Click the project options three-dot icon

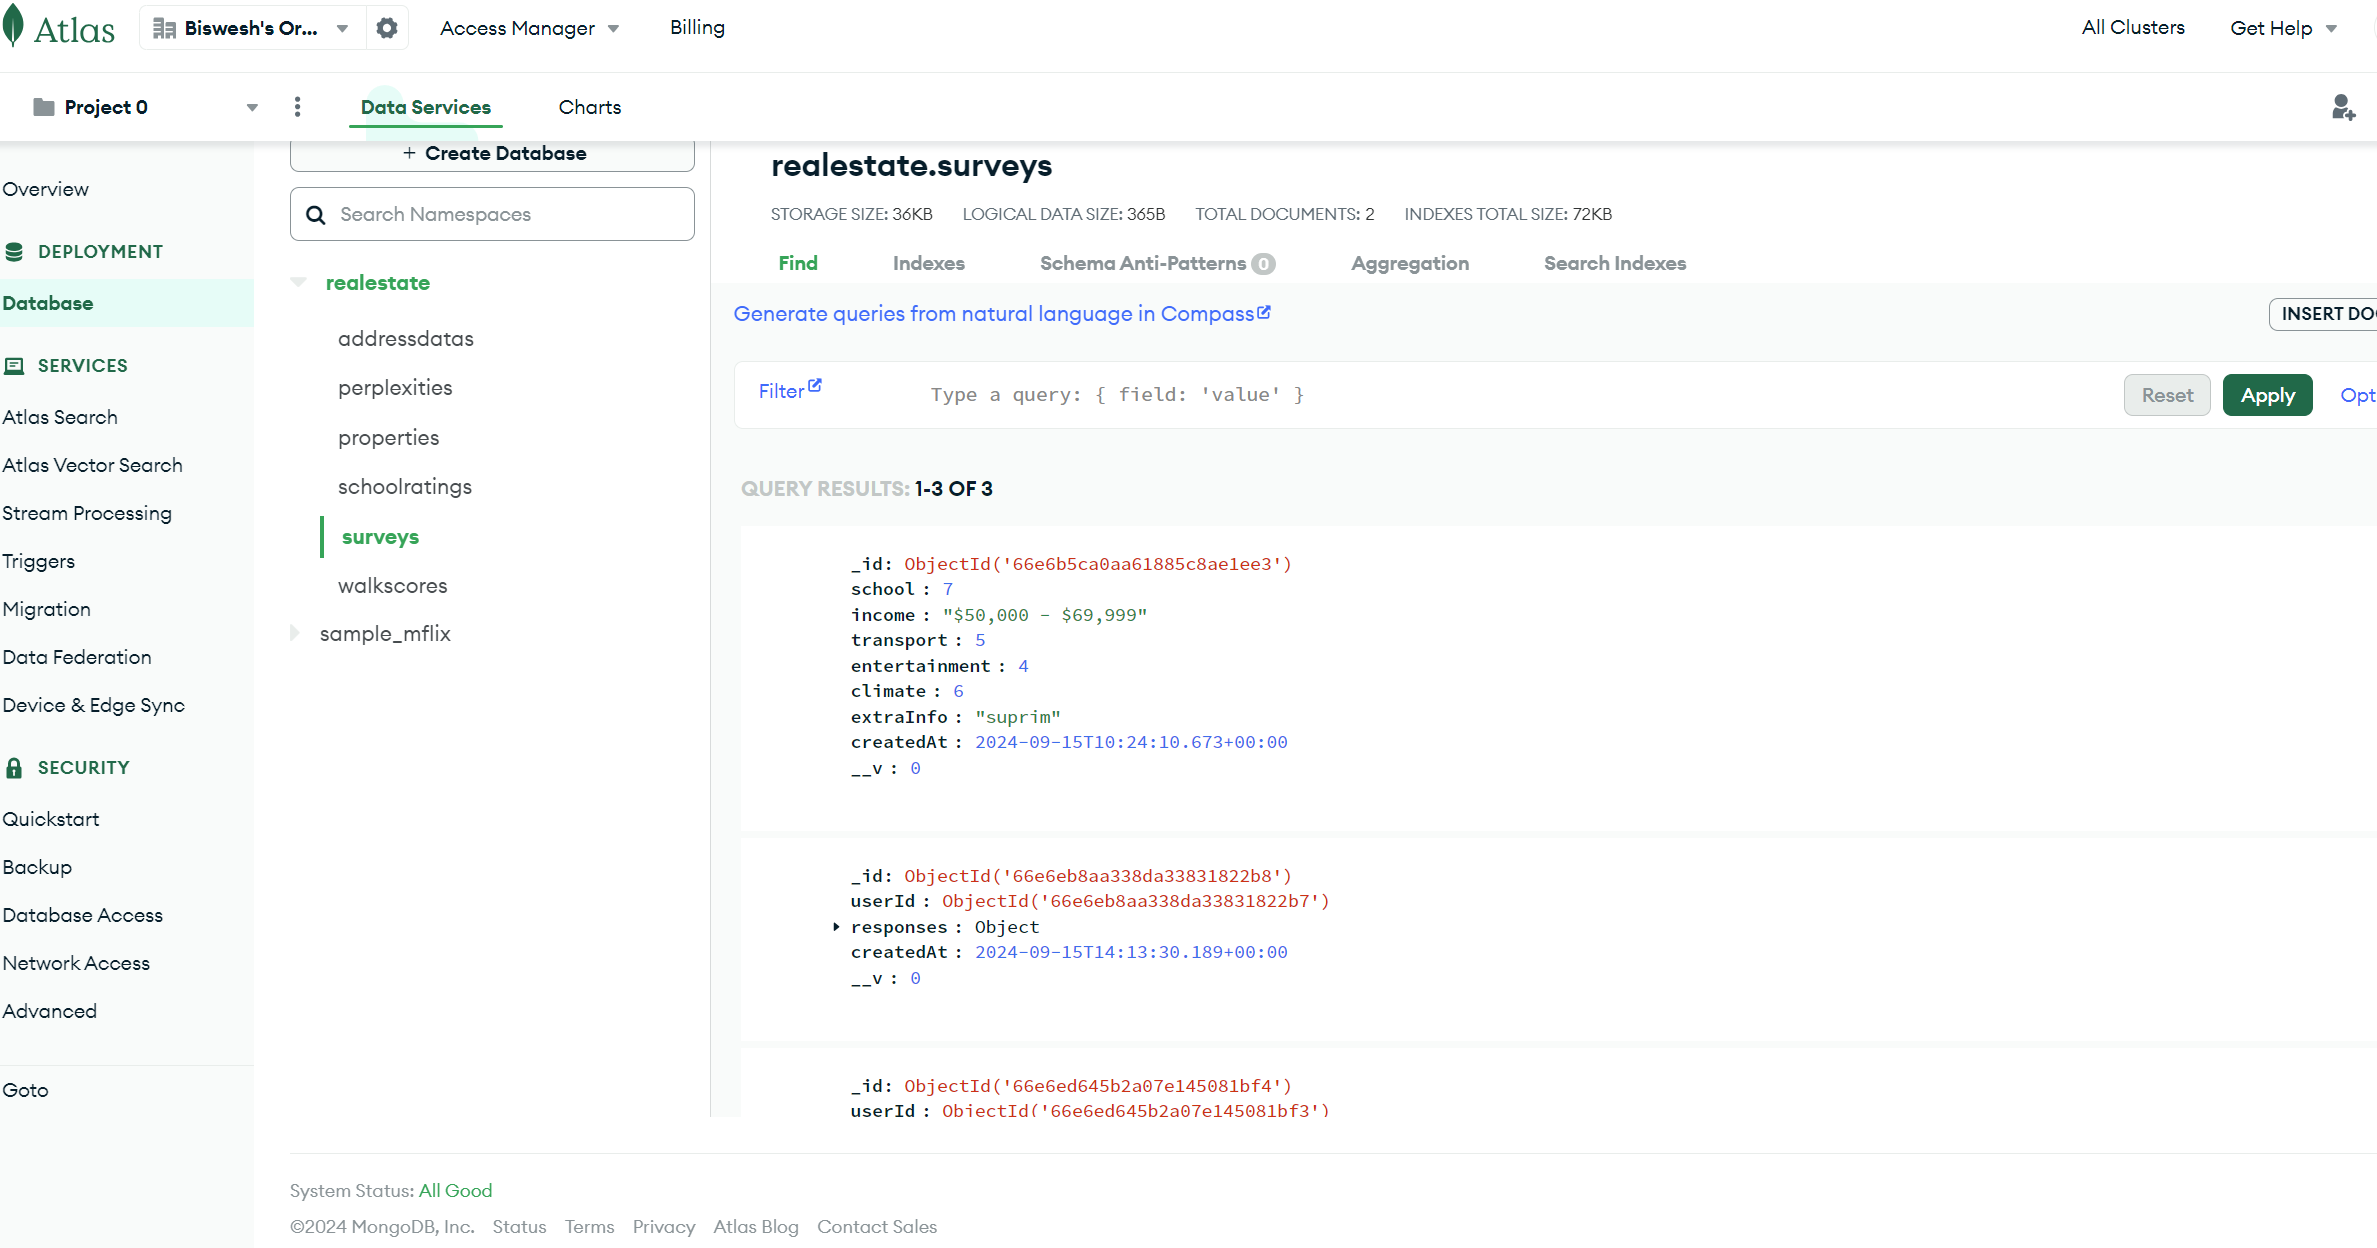click(x=297, y=107)
